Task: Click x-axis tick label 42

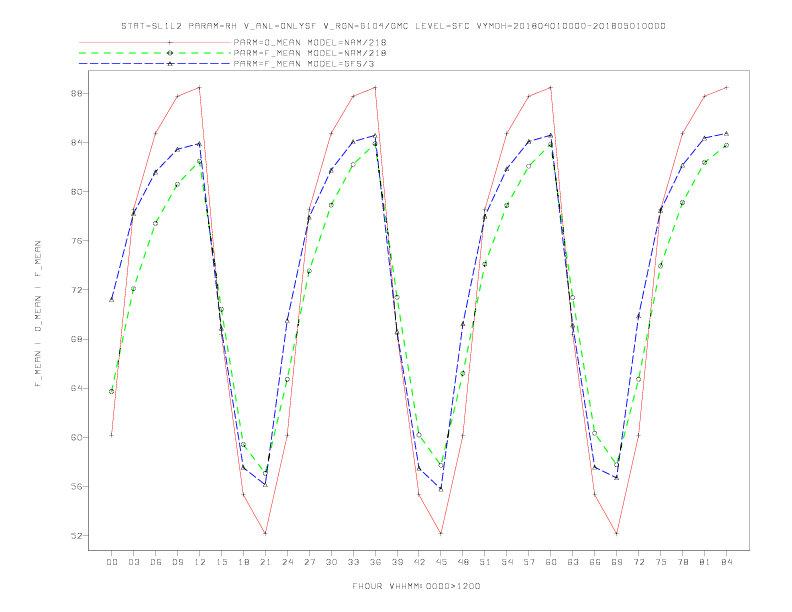Action: click(x=419, y=562)
